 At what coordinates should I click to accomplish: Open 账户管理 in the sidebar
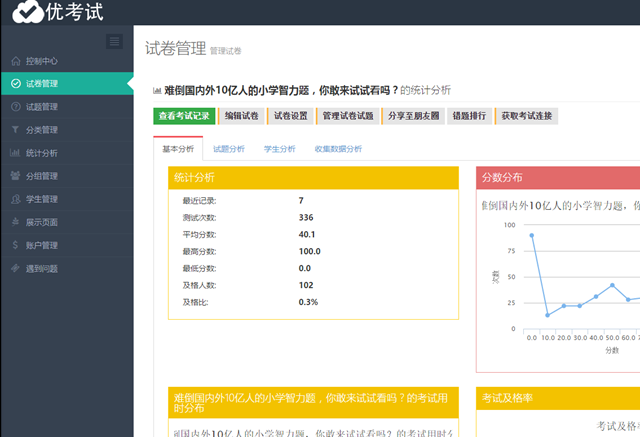pyautogui.click(x=67, y=245)
